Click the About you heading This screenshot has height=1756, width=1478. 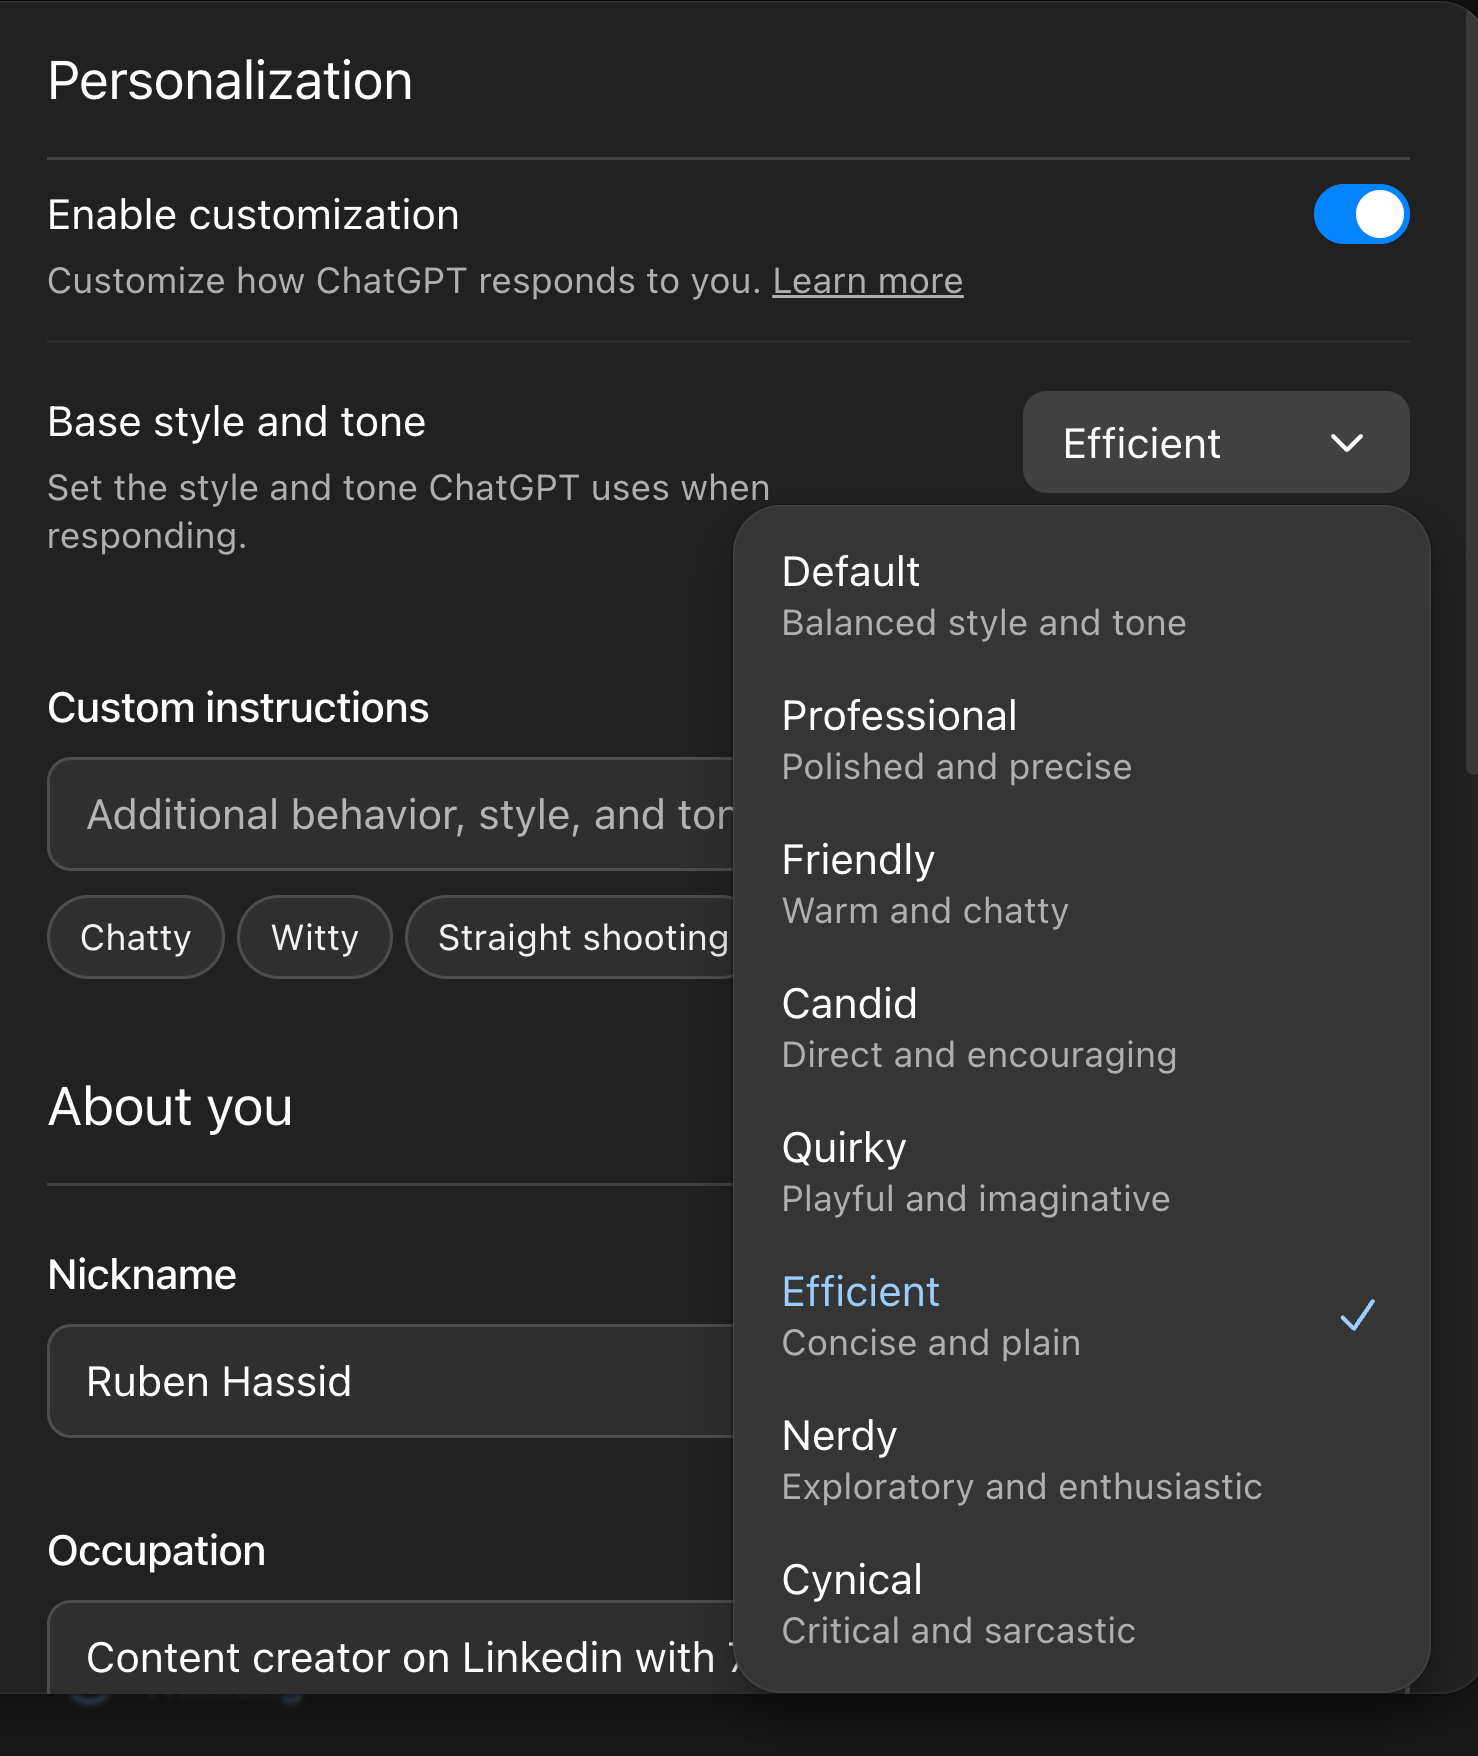tap(170, 1107)
